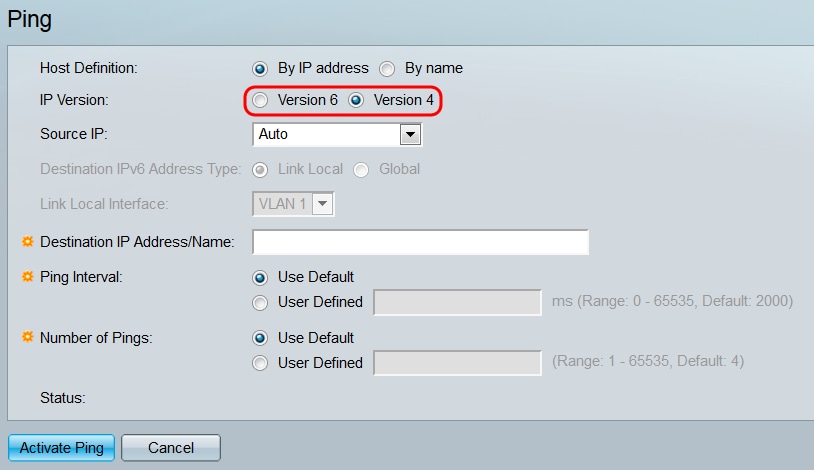Viewport: 814px width, 470px height.
Task: Select the By IP address radio button
Action: 261,69
